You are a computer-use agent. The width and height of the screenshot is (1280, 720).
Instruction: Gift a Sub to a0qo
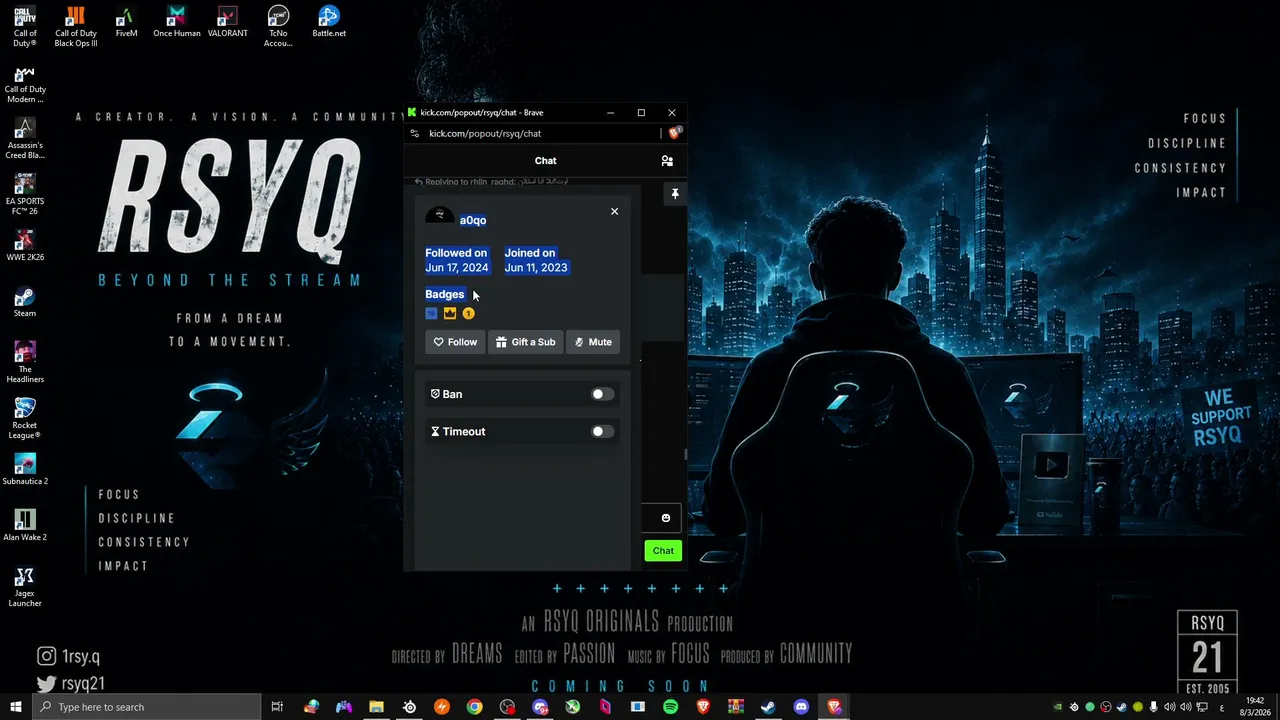(x=525, y=342)
